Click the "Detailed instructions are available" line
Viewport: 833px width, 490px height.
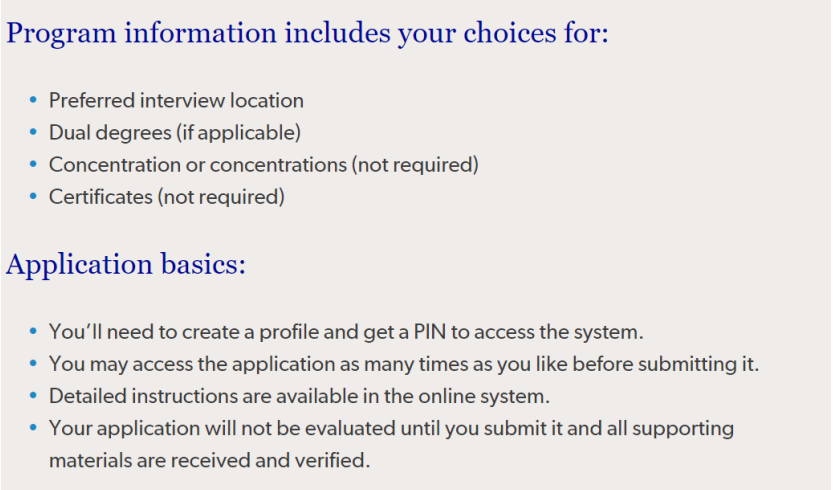click(299, 396)
